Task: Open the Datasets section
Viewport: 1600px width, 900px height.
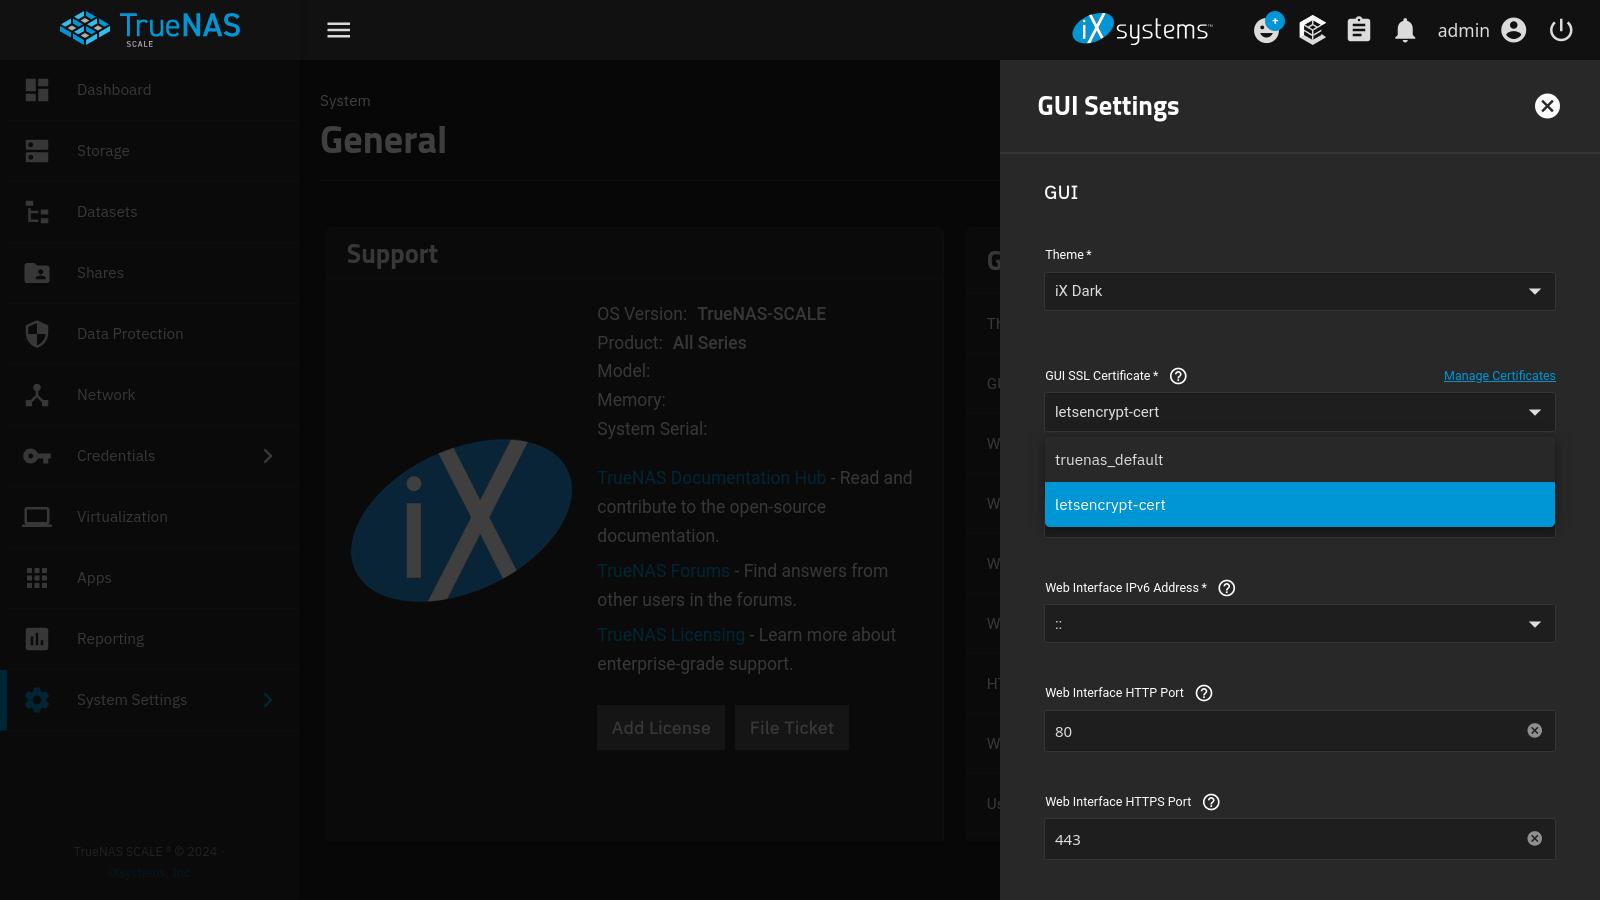Action: tap(106, 211)
